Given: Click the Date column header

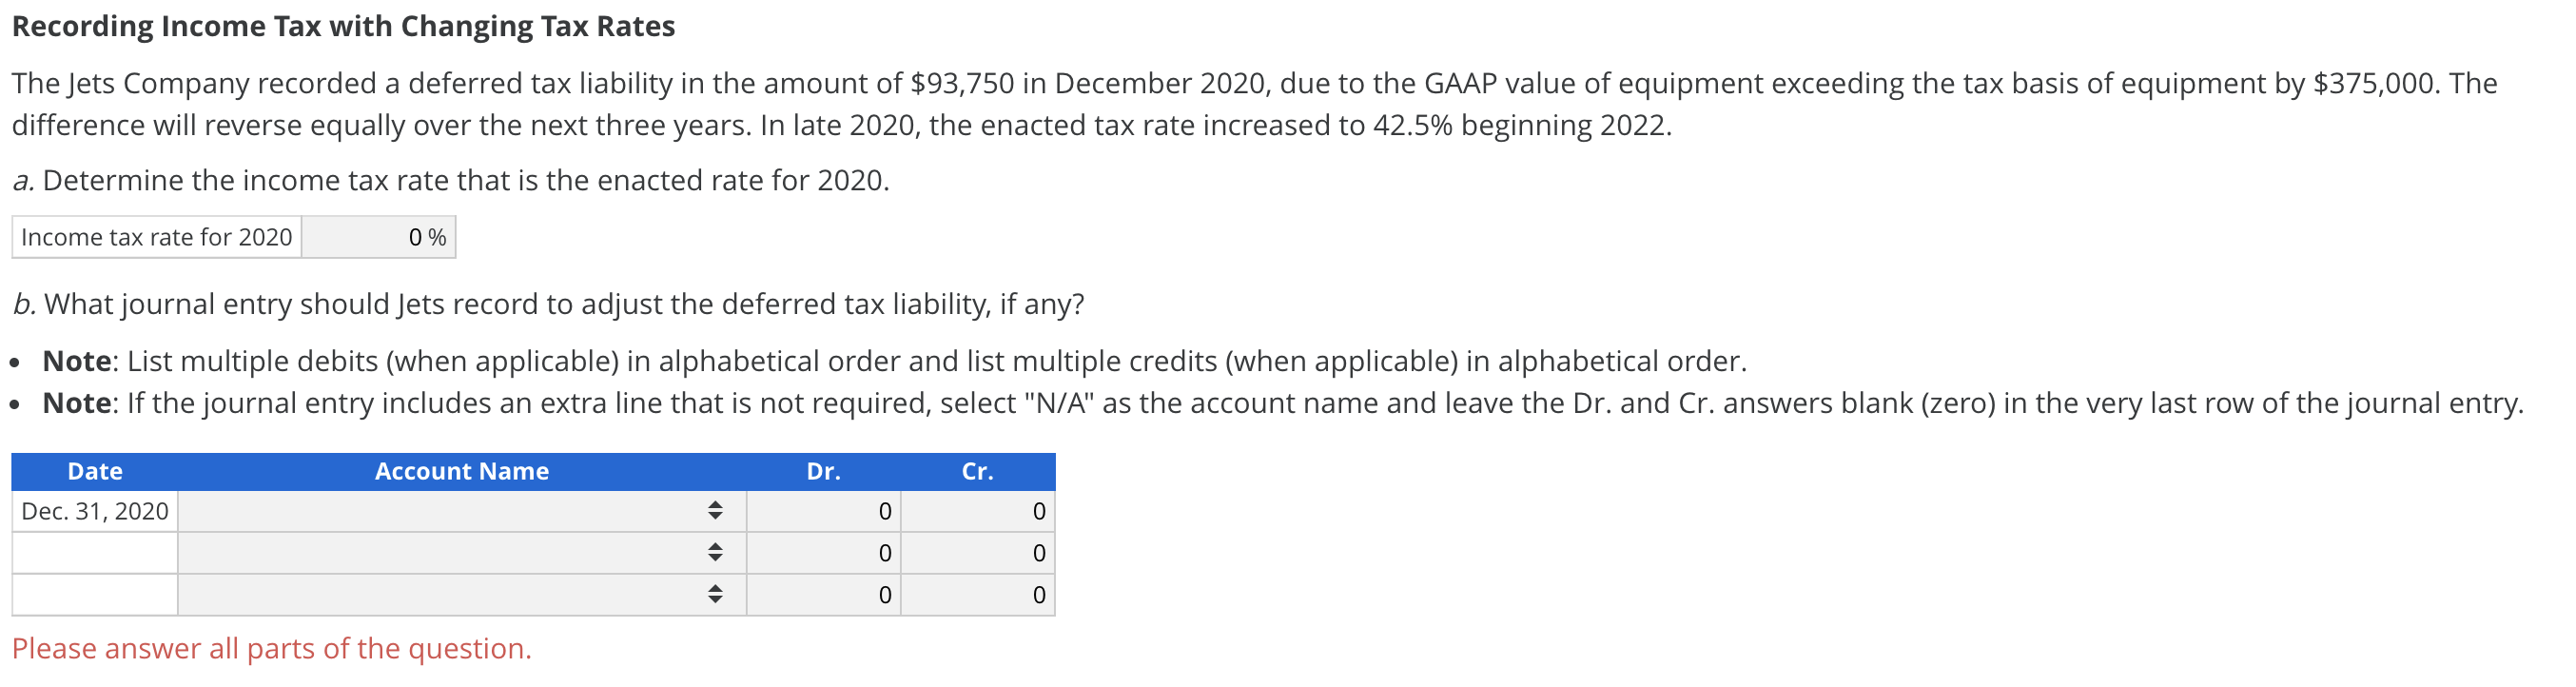Looking at the screenshot, I should pyautogui.click(x=95, y=471).
